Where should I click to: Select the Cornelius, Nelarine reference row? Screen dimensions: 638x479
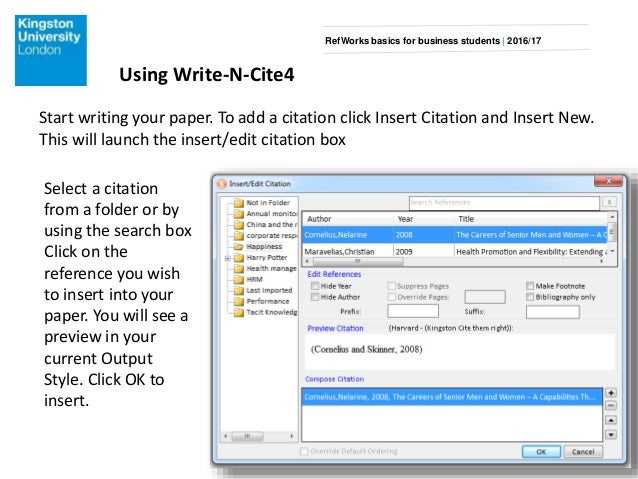[x=455, y=235]
